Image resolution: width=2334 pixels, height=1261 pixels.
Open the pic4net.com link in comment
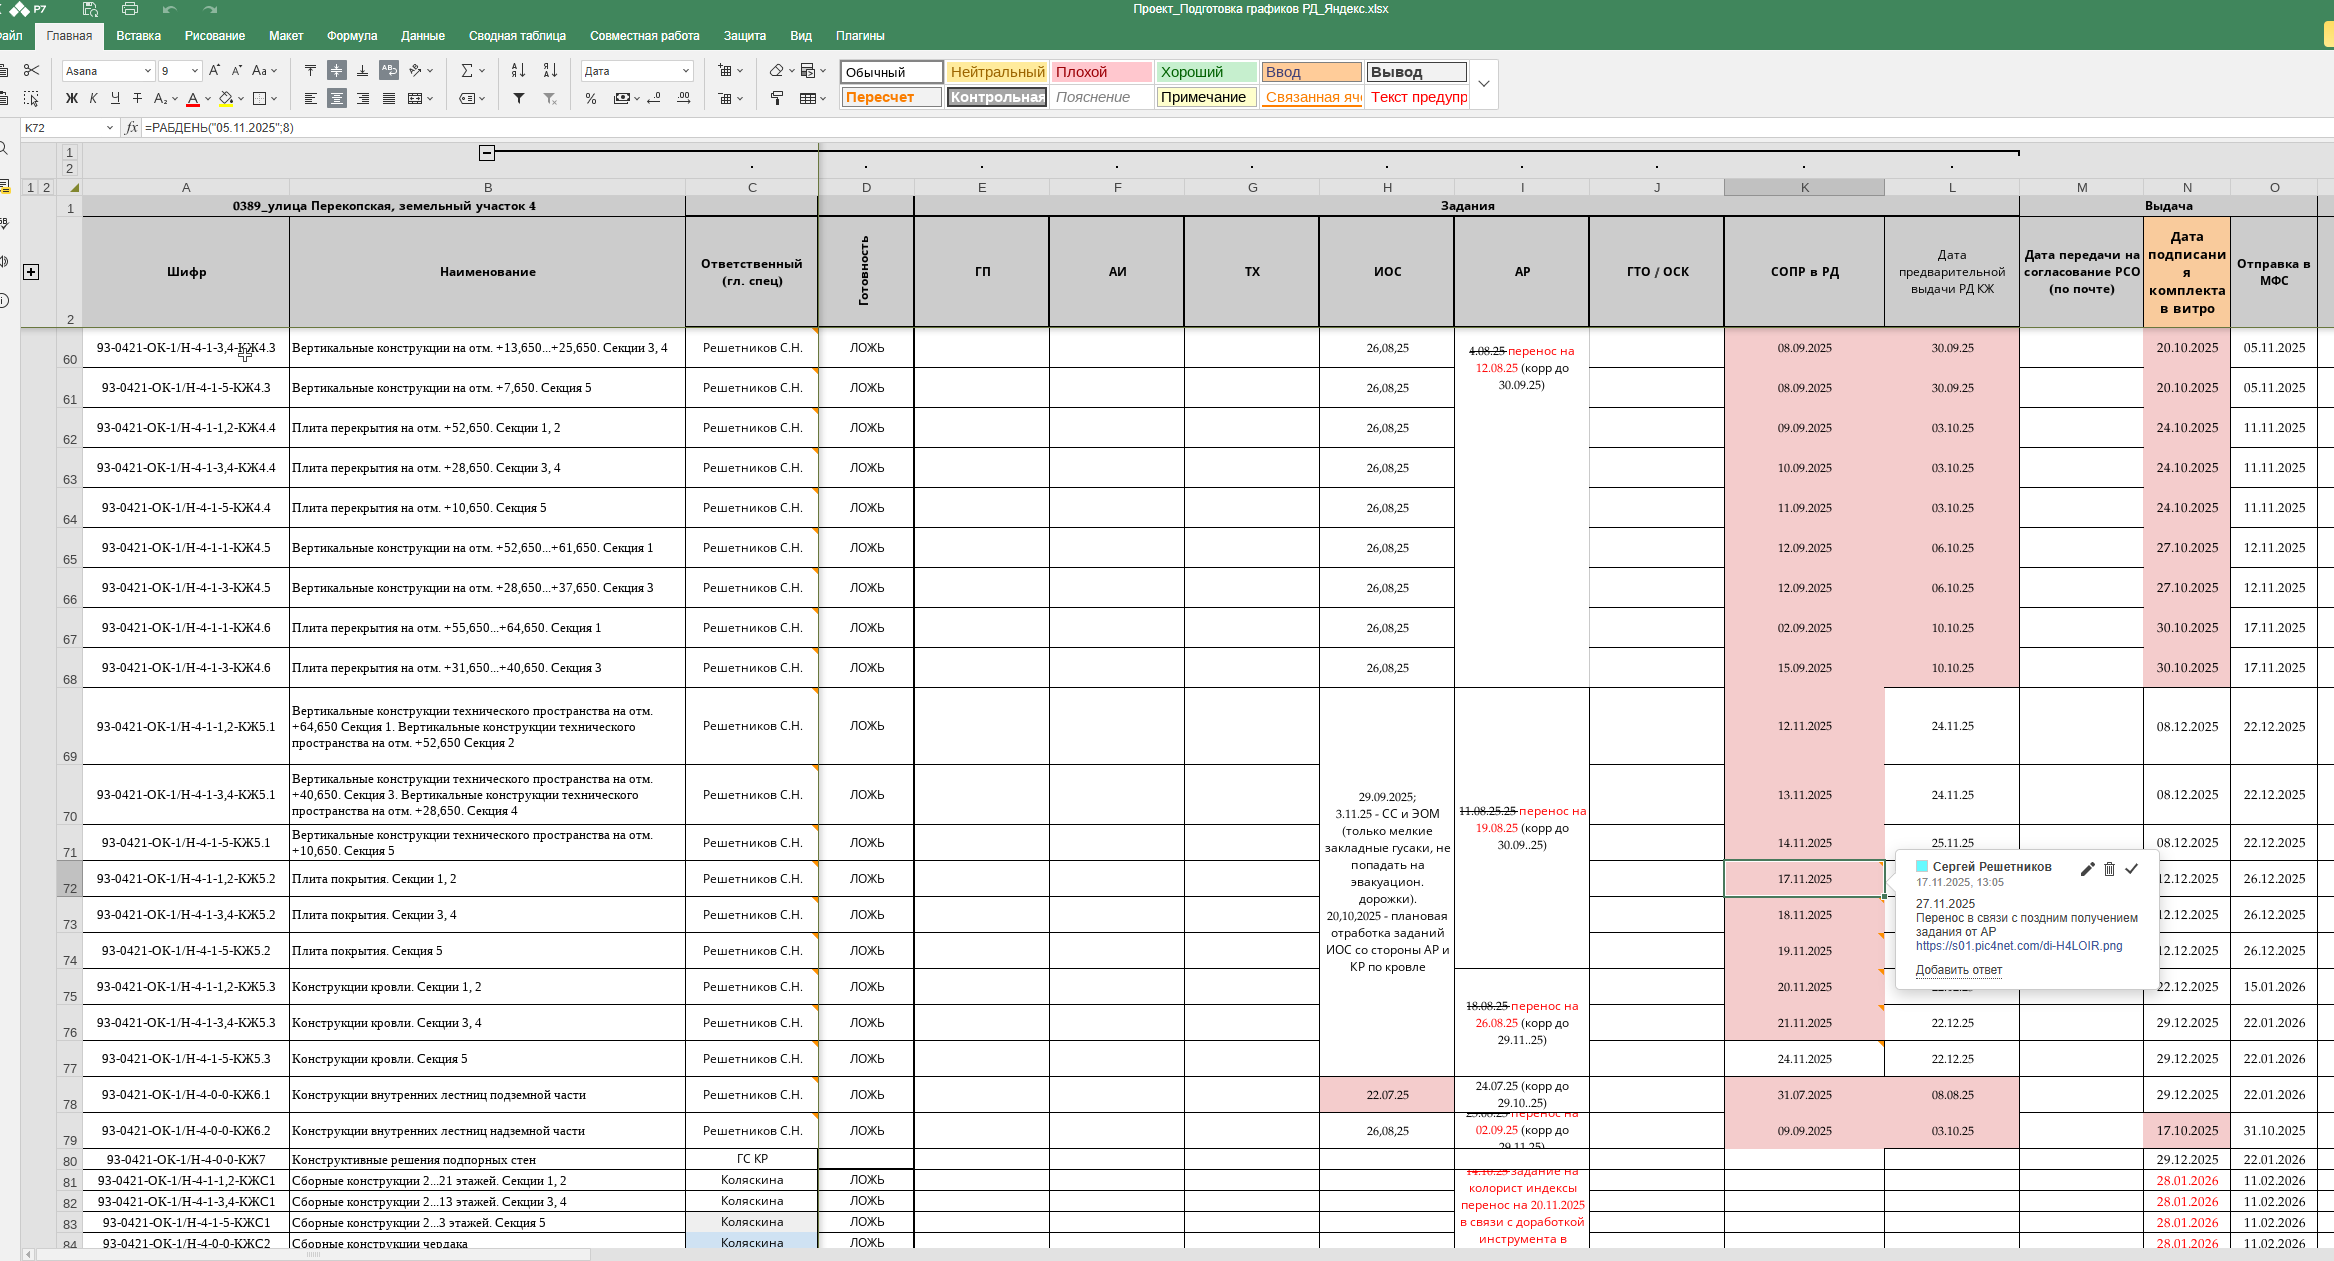pyautogui.click(x=2018, y=946)
